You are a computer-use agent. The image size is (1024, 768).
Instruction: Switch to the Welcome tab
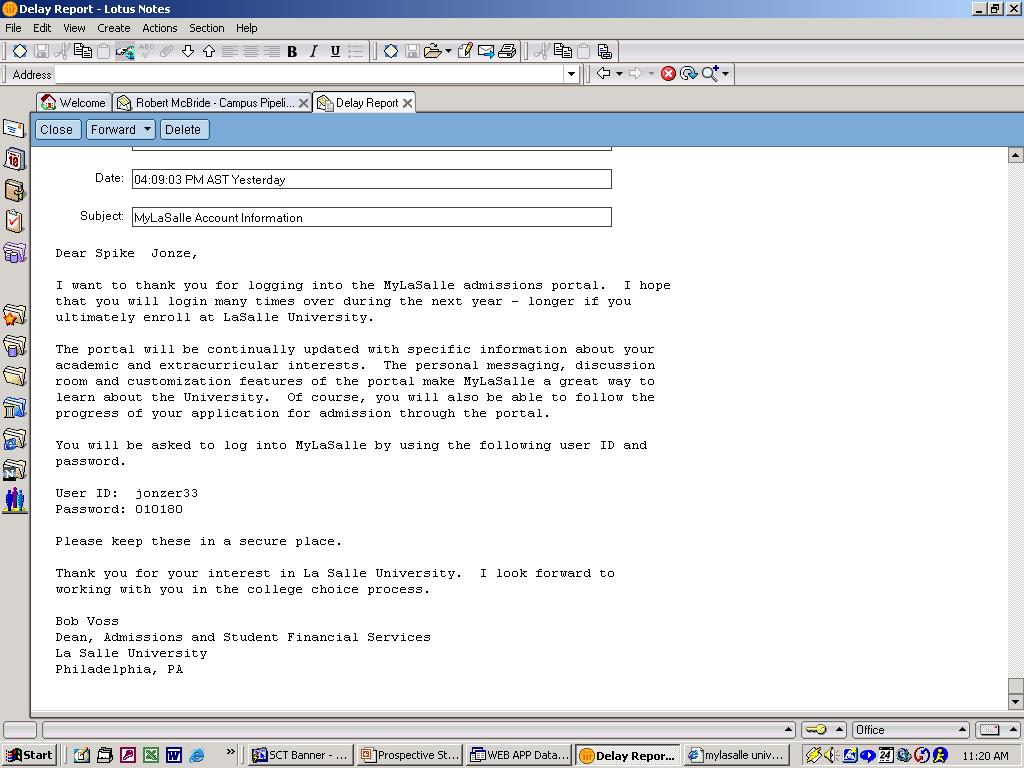[x=73, y=103]
